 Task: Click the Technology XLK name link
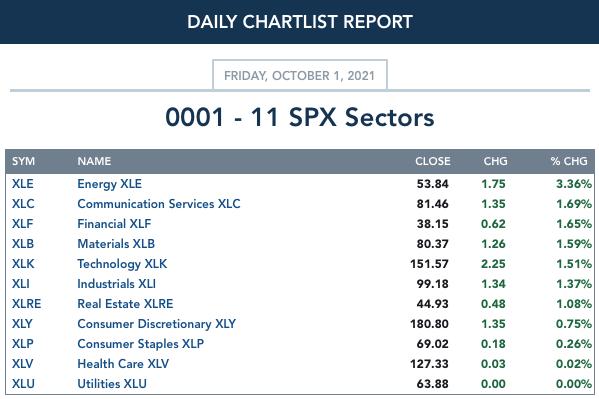click(122, 264)
